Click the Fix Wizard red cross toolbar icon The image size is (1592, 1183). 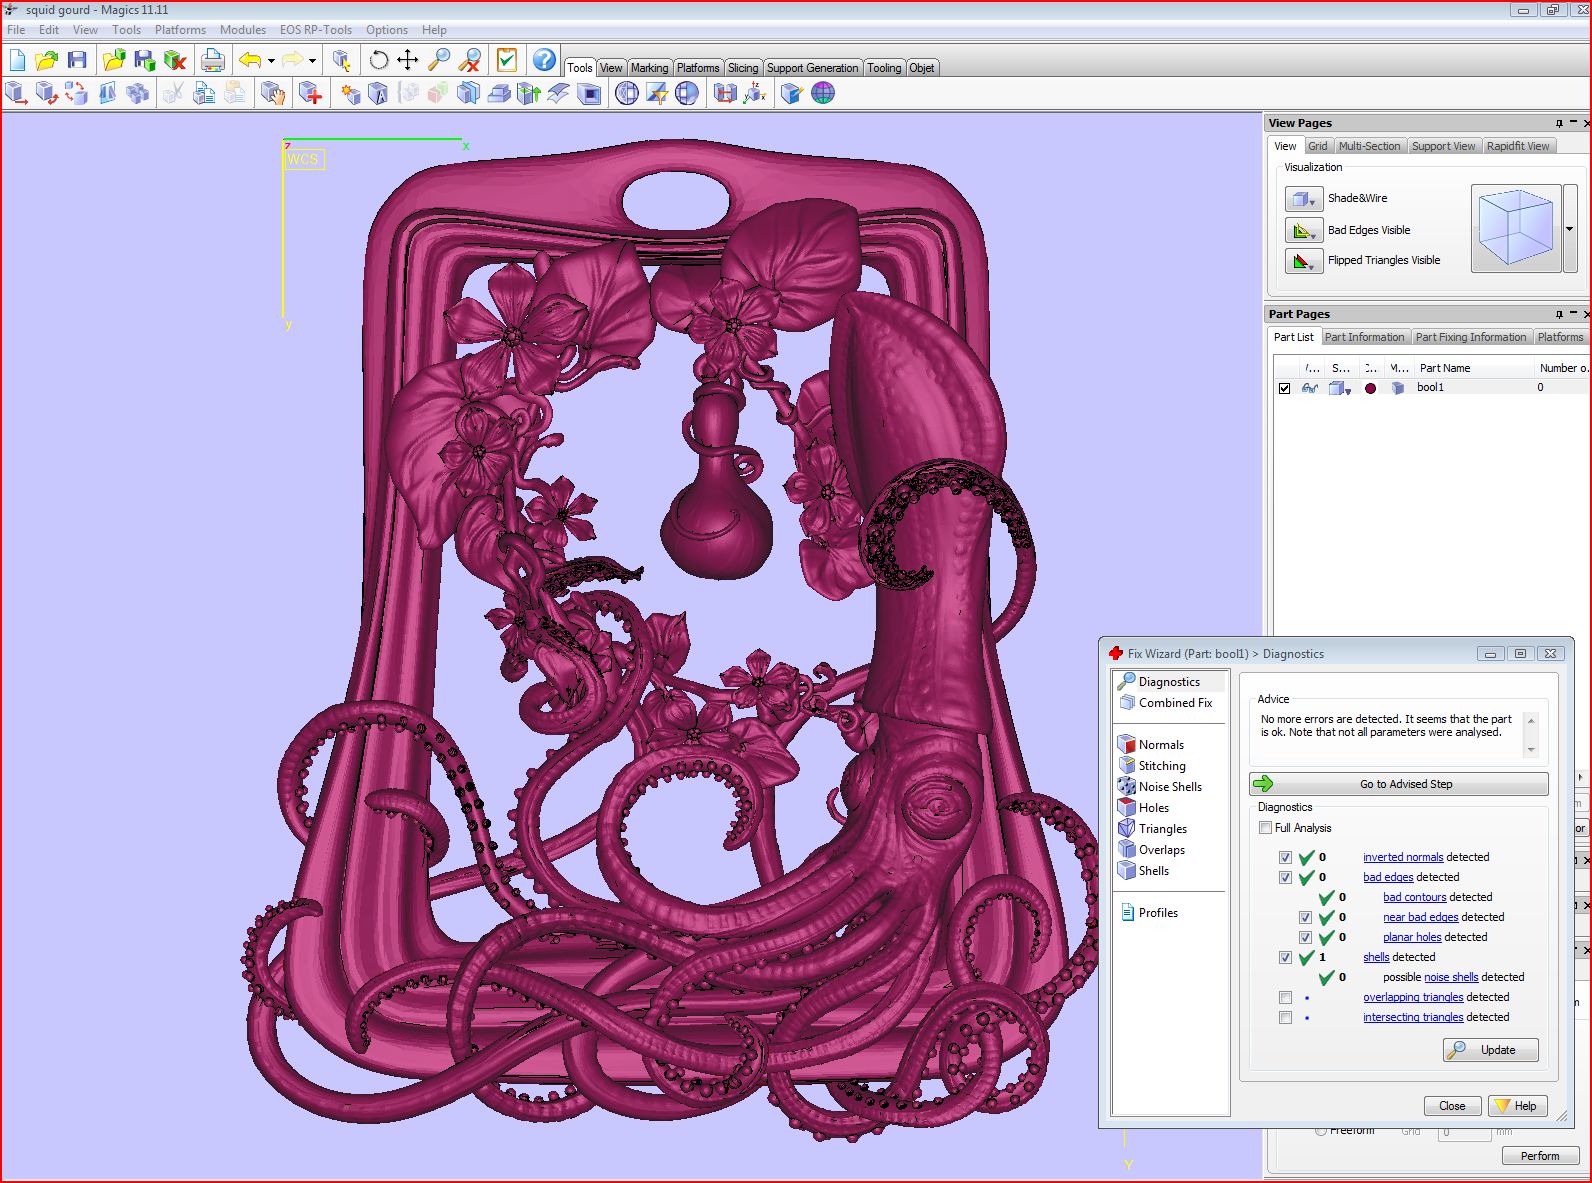[311, 94]
